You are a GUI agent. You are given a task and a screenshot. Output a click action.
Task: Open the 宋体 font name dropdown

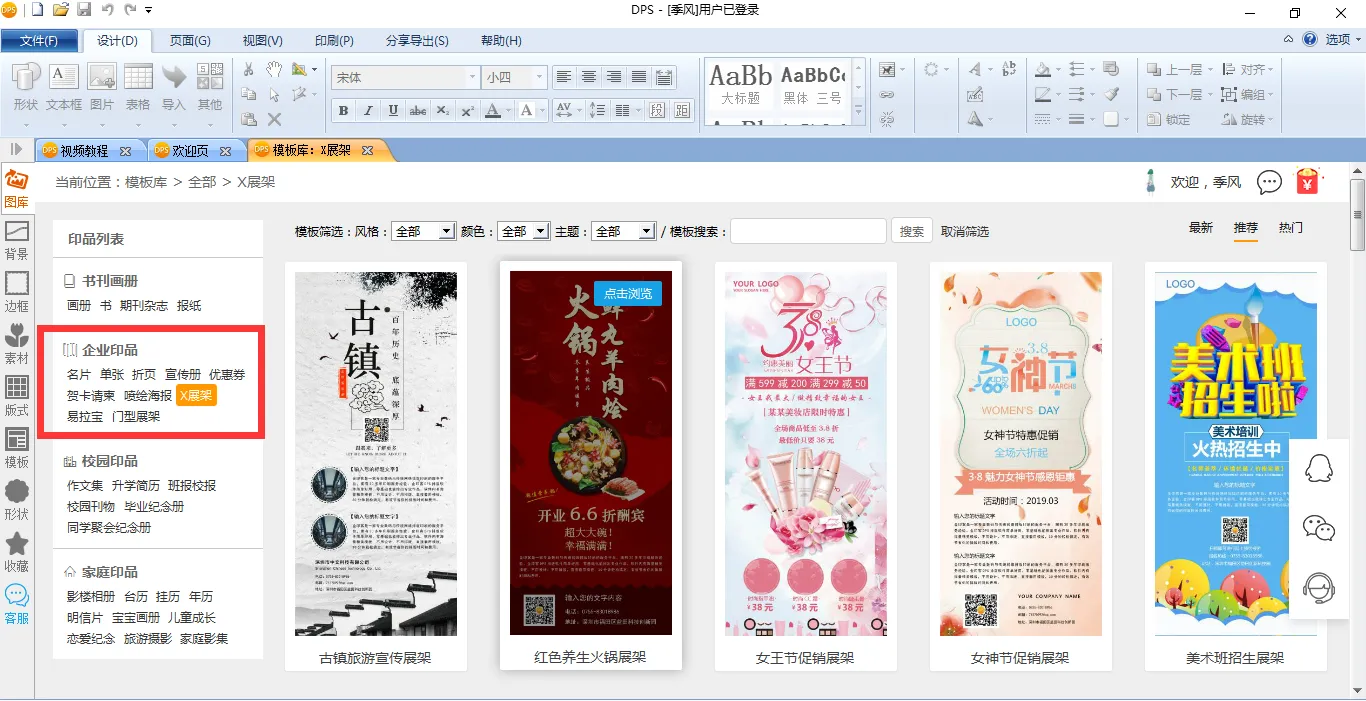(x=472, y=77)
